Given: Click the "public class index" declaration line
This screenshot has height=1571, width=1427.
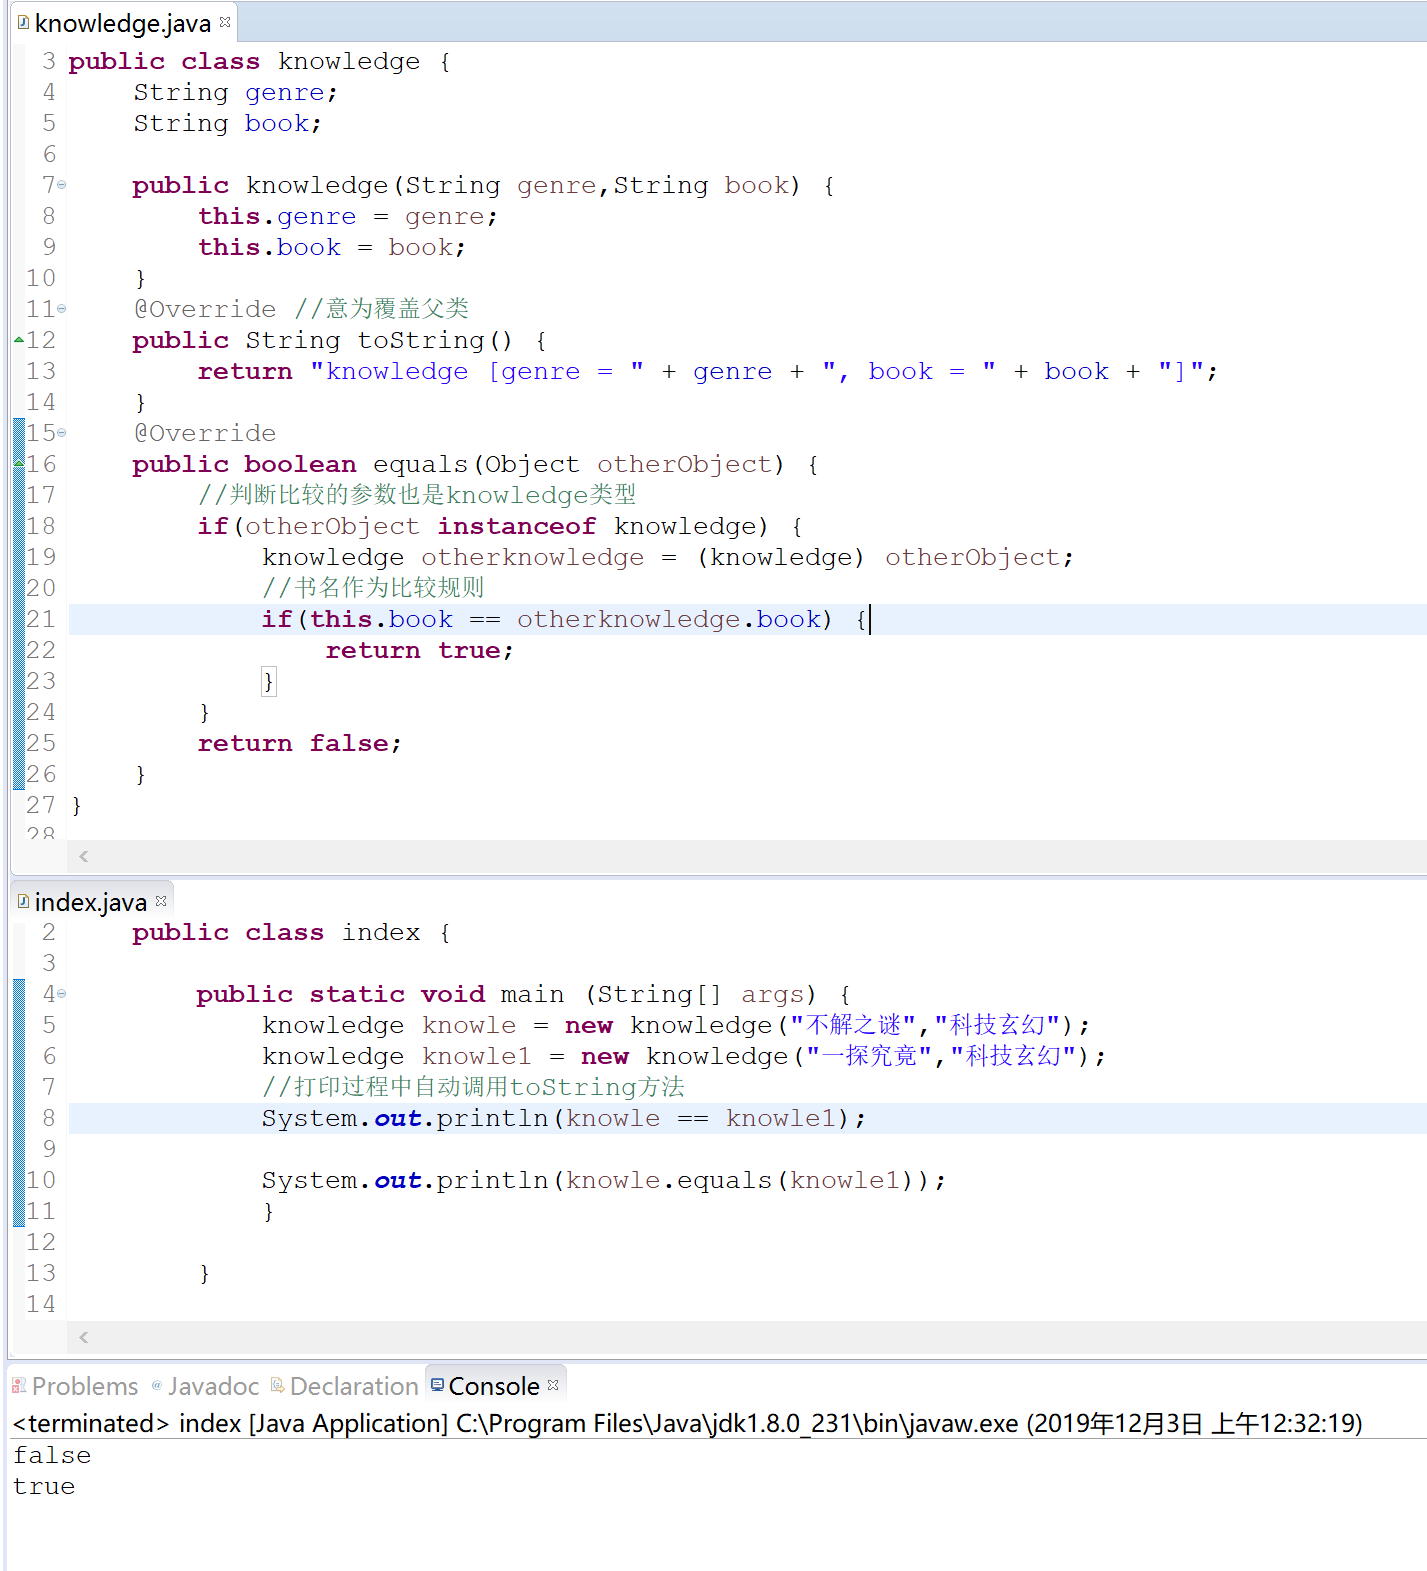Looking at the screenshot, I should click(291, 932).
